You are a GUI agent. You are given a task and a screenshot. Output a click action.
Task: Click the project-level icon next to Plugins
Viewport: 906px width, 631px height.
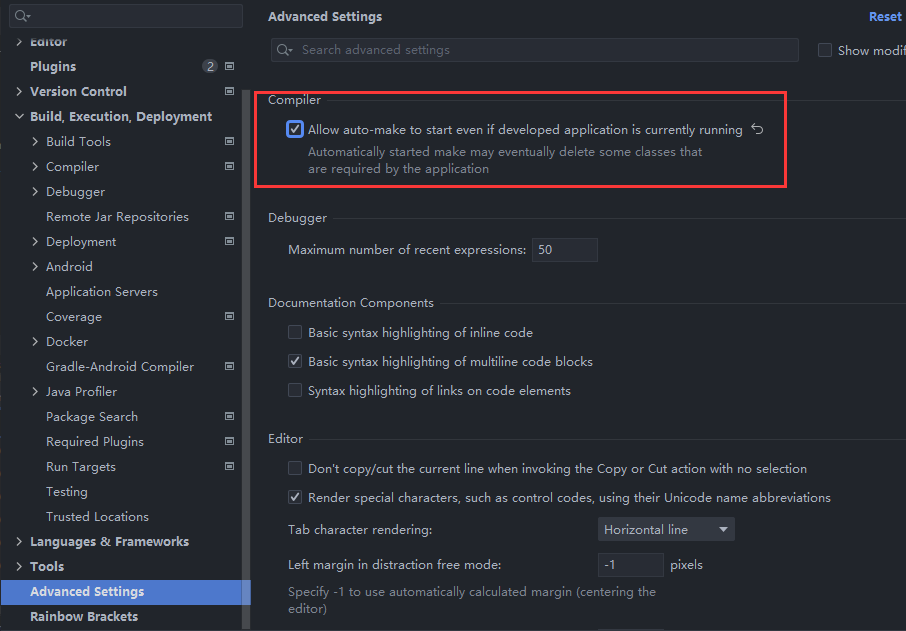229,67
